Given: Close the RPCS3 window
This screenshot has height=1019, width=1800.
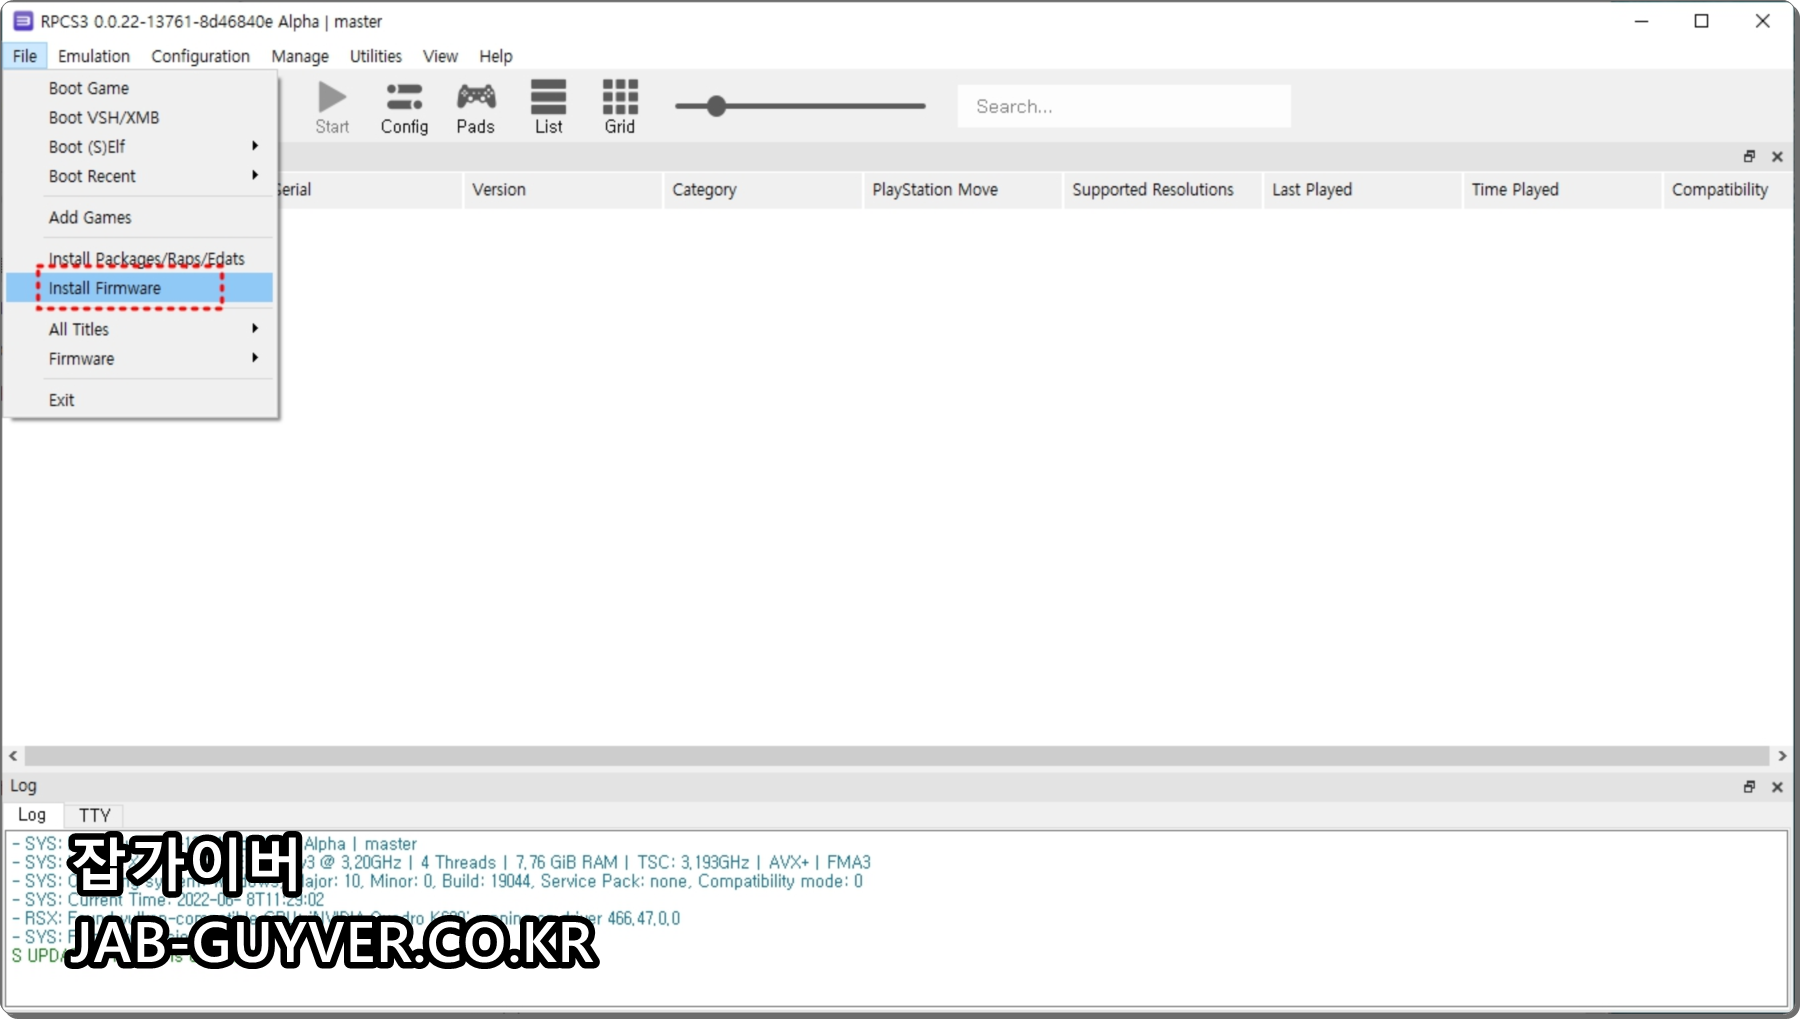Looking at the screenshot, I should click(1762, 21).
